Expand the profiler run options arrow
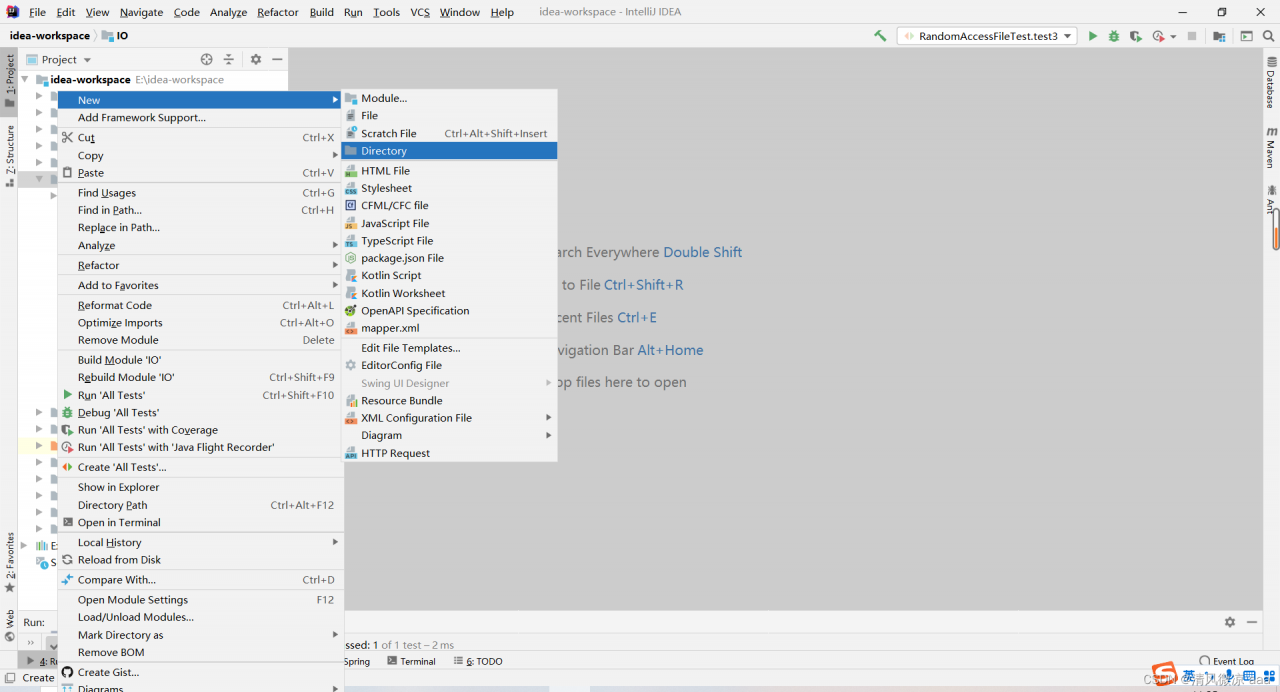The width and height of the screenshot is (1280, 692). [x=1173, y=37]
